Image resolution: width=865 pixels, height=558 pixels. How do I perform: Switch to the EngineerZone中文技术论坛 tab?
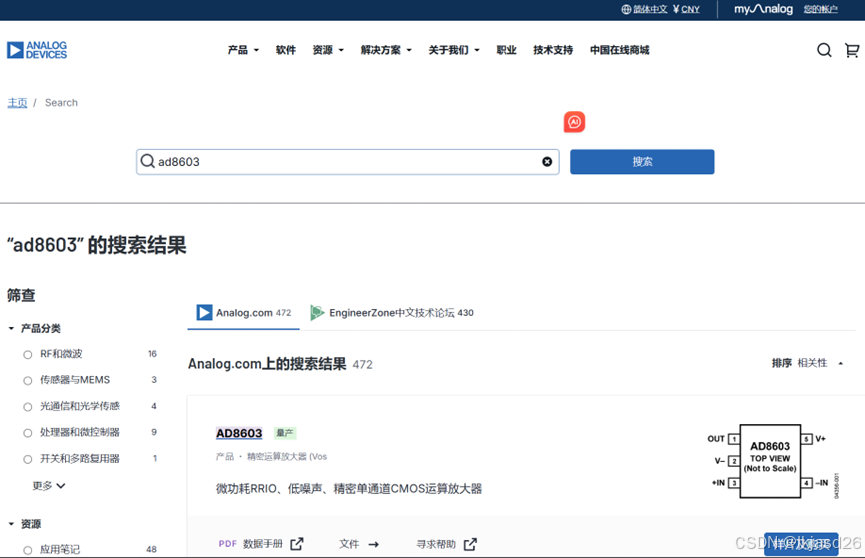coord(392,313)
